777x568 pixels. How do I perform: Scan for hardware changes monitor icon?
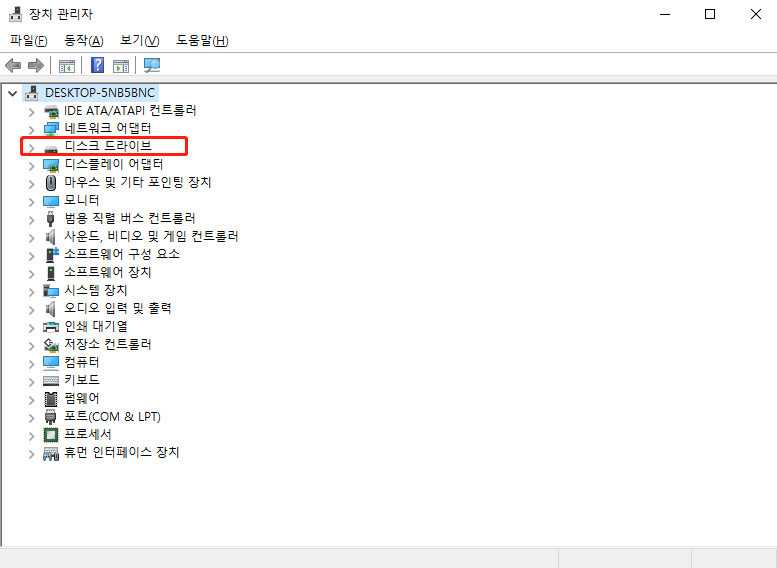coord(152,65)
